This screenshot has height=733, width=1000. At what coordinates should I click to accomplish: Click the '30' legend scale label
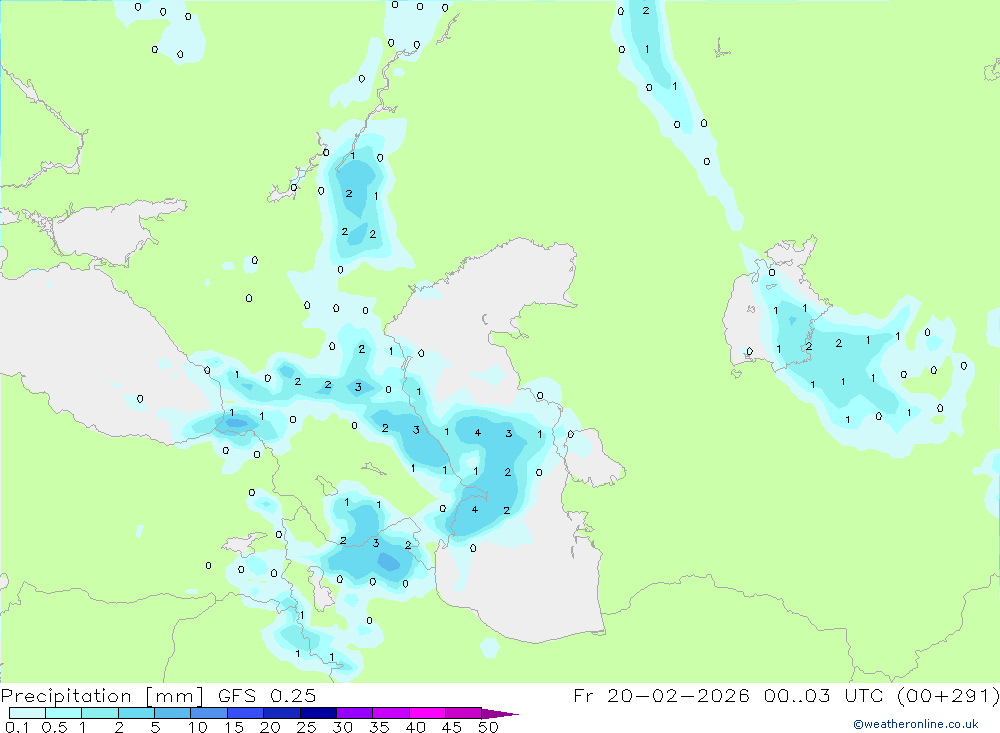[x=343, y=727]
